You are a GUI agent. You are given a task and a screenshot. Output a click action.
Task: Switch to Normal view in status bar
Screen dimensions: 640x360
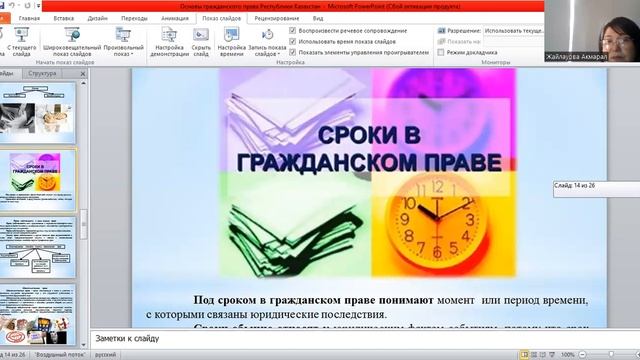point(524,355)
